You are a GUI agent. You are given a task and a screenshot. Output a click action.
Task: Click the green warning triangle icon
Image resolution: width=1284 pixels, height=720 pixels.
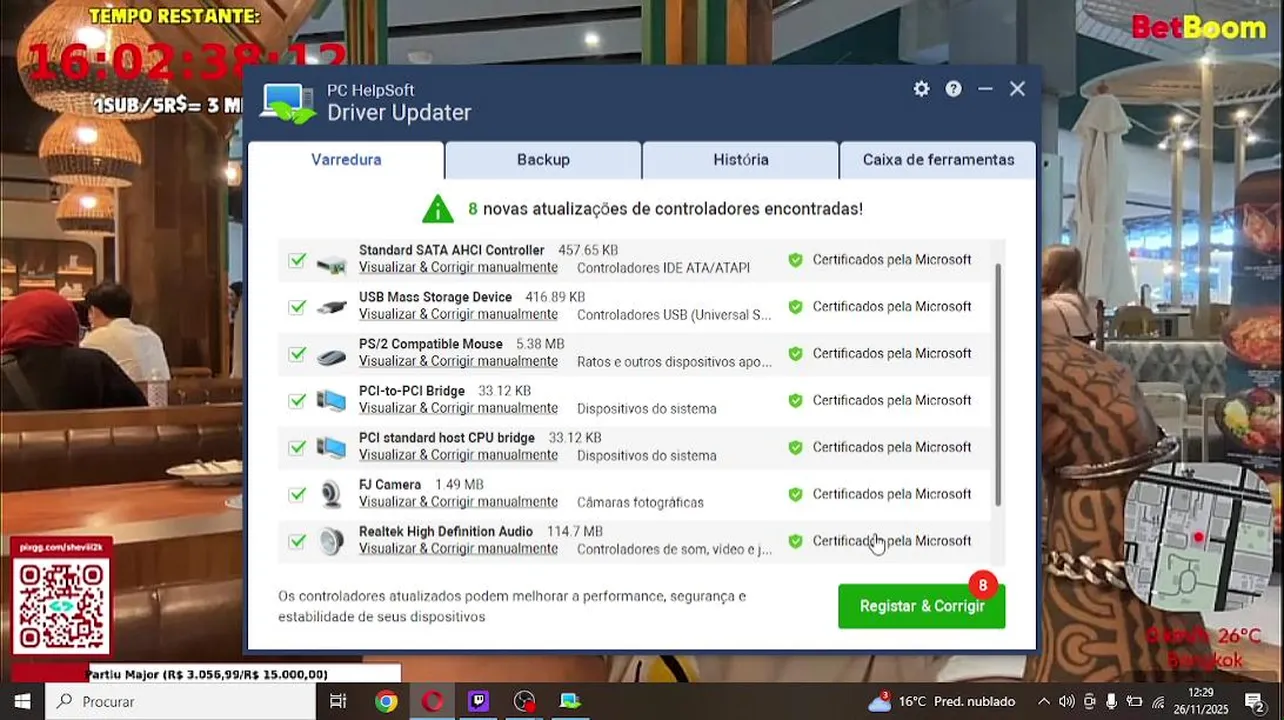point(437,208)
